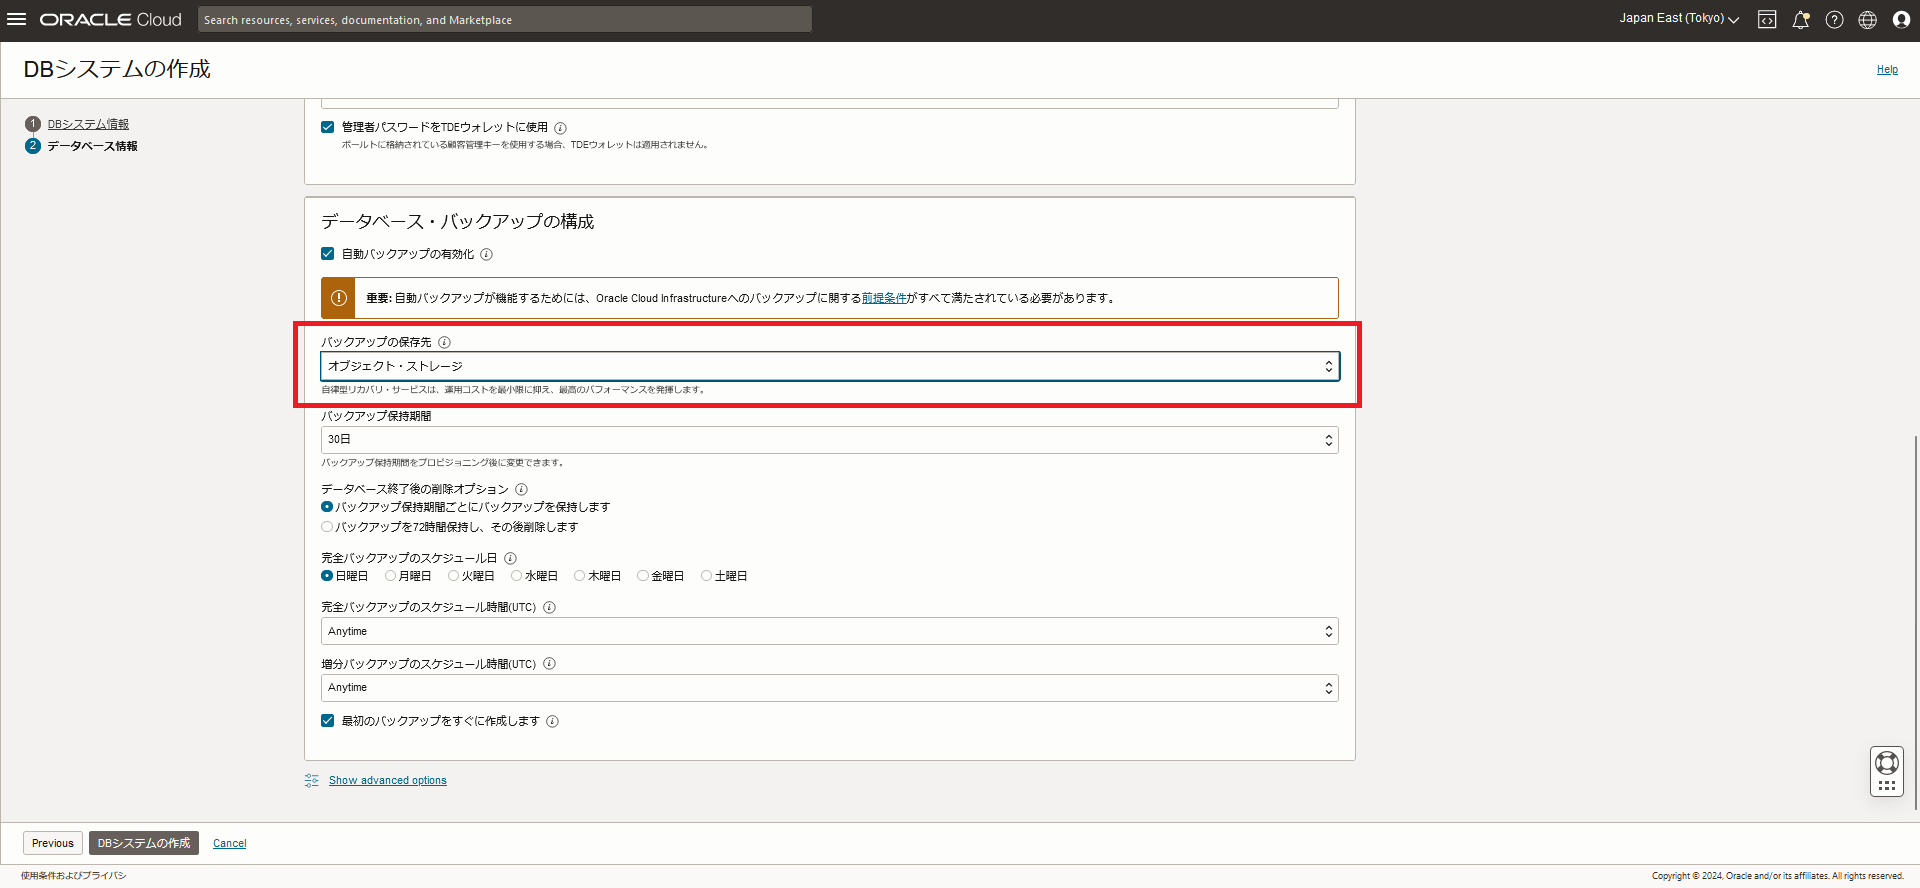Open full backup schedule time Anytime dropdown
Viewport: 1920px width, 888px height.
tap(829, 631)
